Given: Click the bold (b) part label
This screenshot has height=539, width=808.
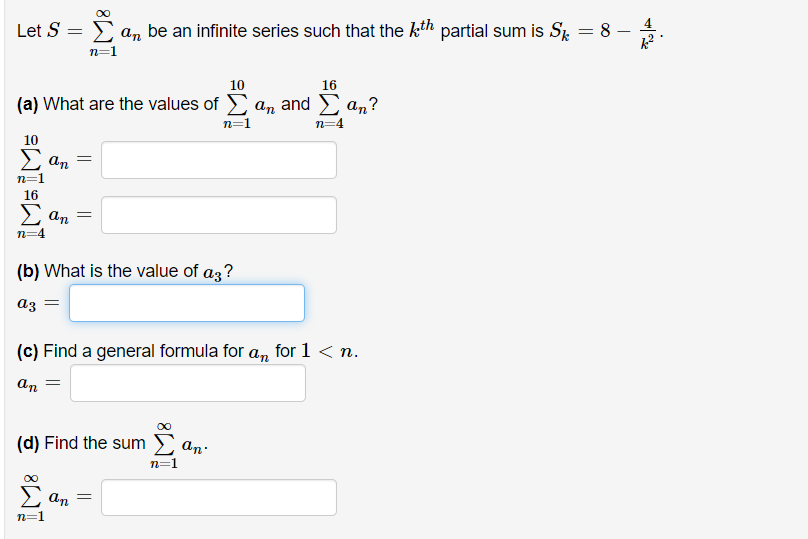Looking at the screenshot, I should tap(28, 271).
